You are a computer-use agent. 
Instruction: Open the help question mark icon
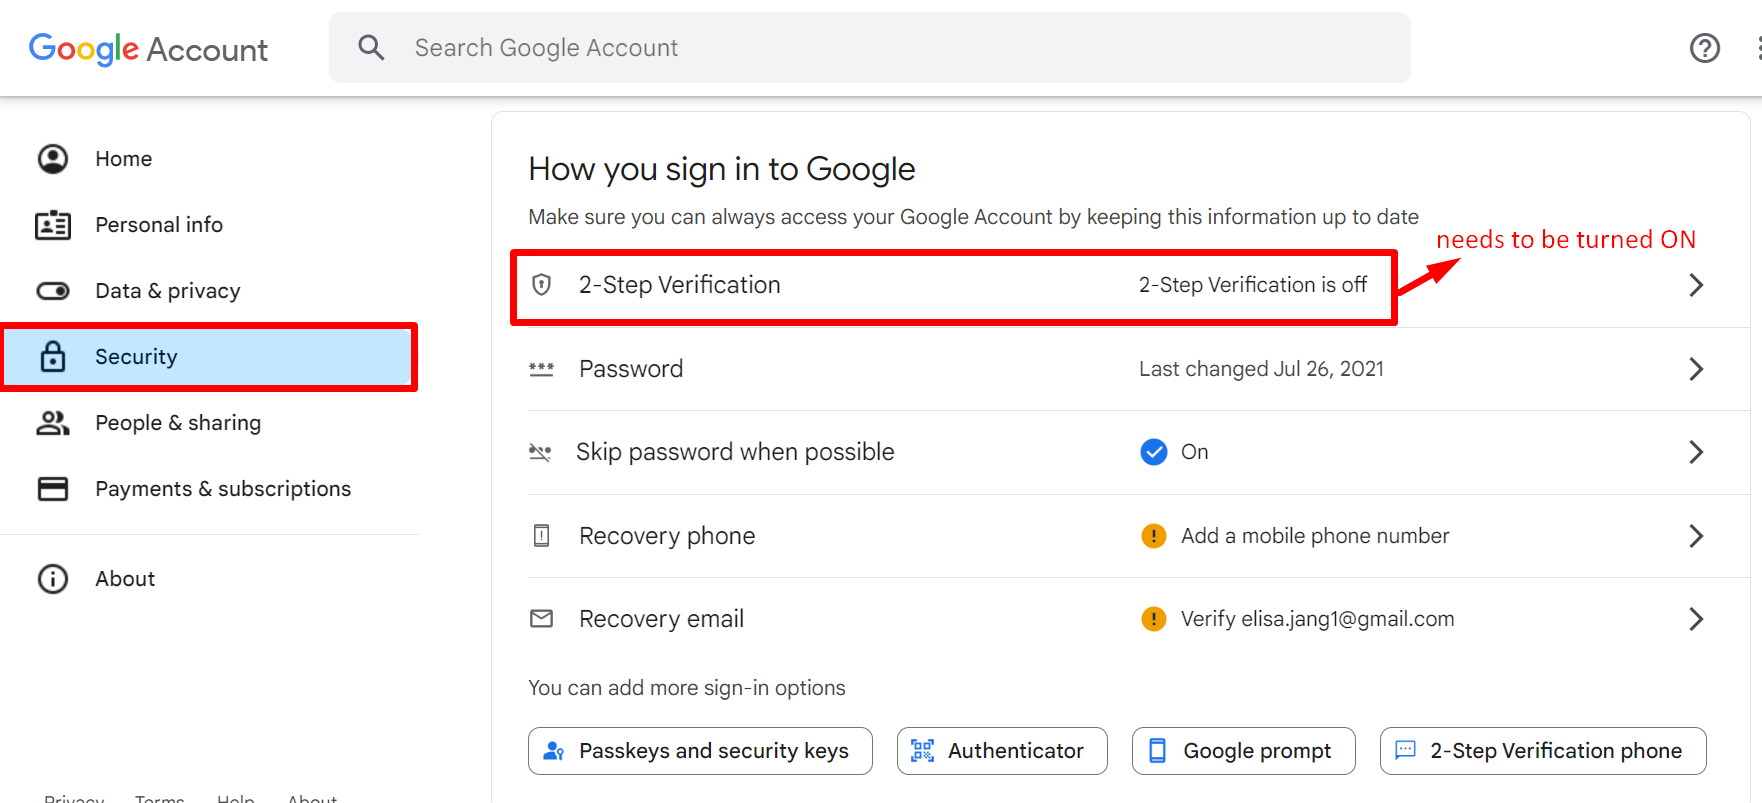[x=1704, y=48]
